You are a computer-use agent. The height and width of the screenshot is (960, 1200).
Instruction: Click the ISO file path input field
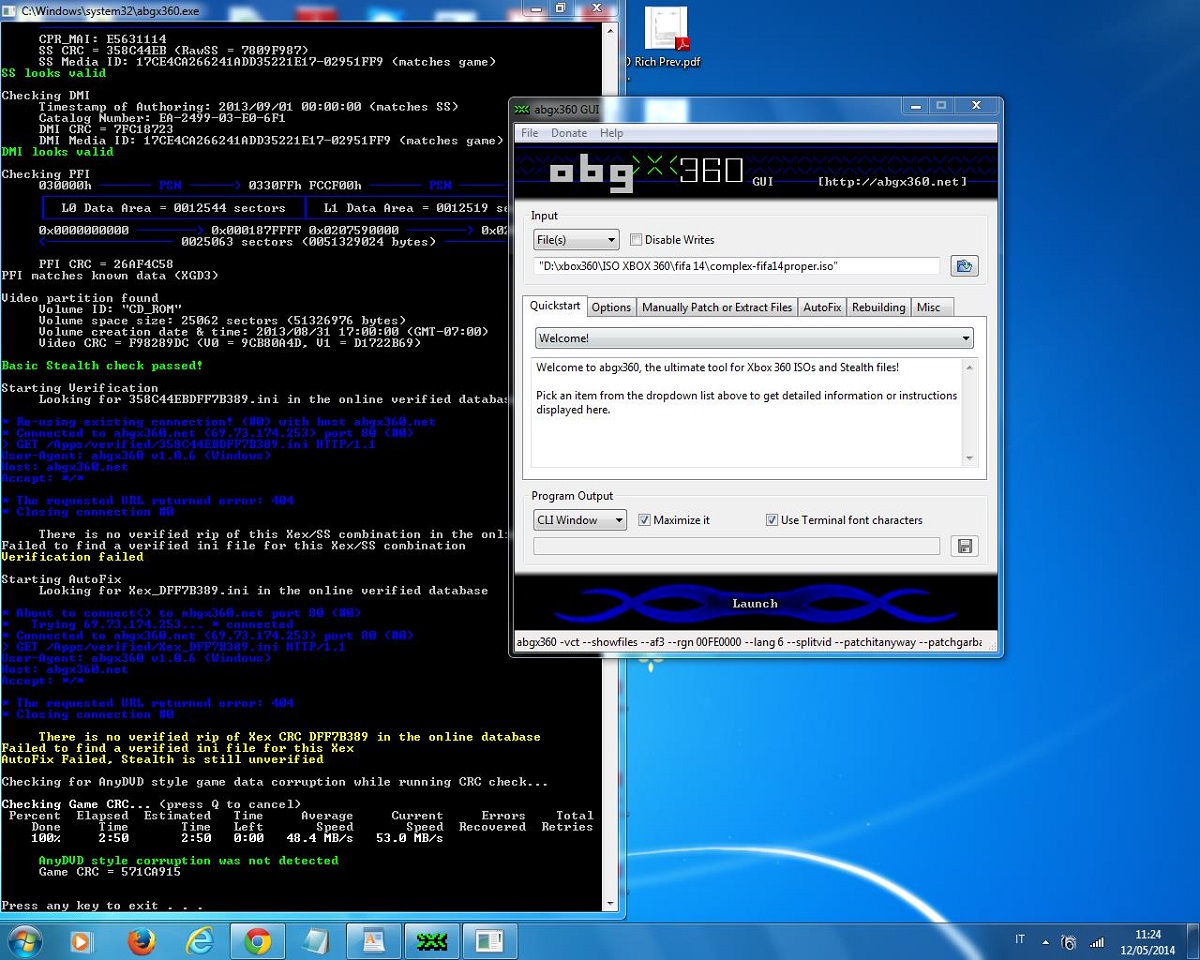(737, 266)
